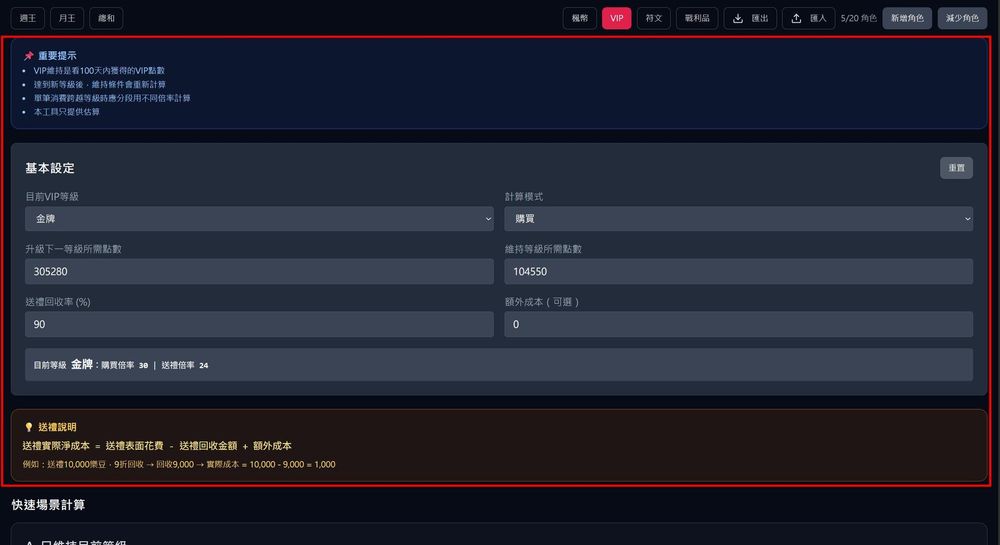Focus the 額外成本 field showing 0

pyautogui.click(x=739, y=324)
